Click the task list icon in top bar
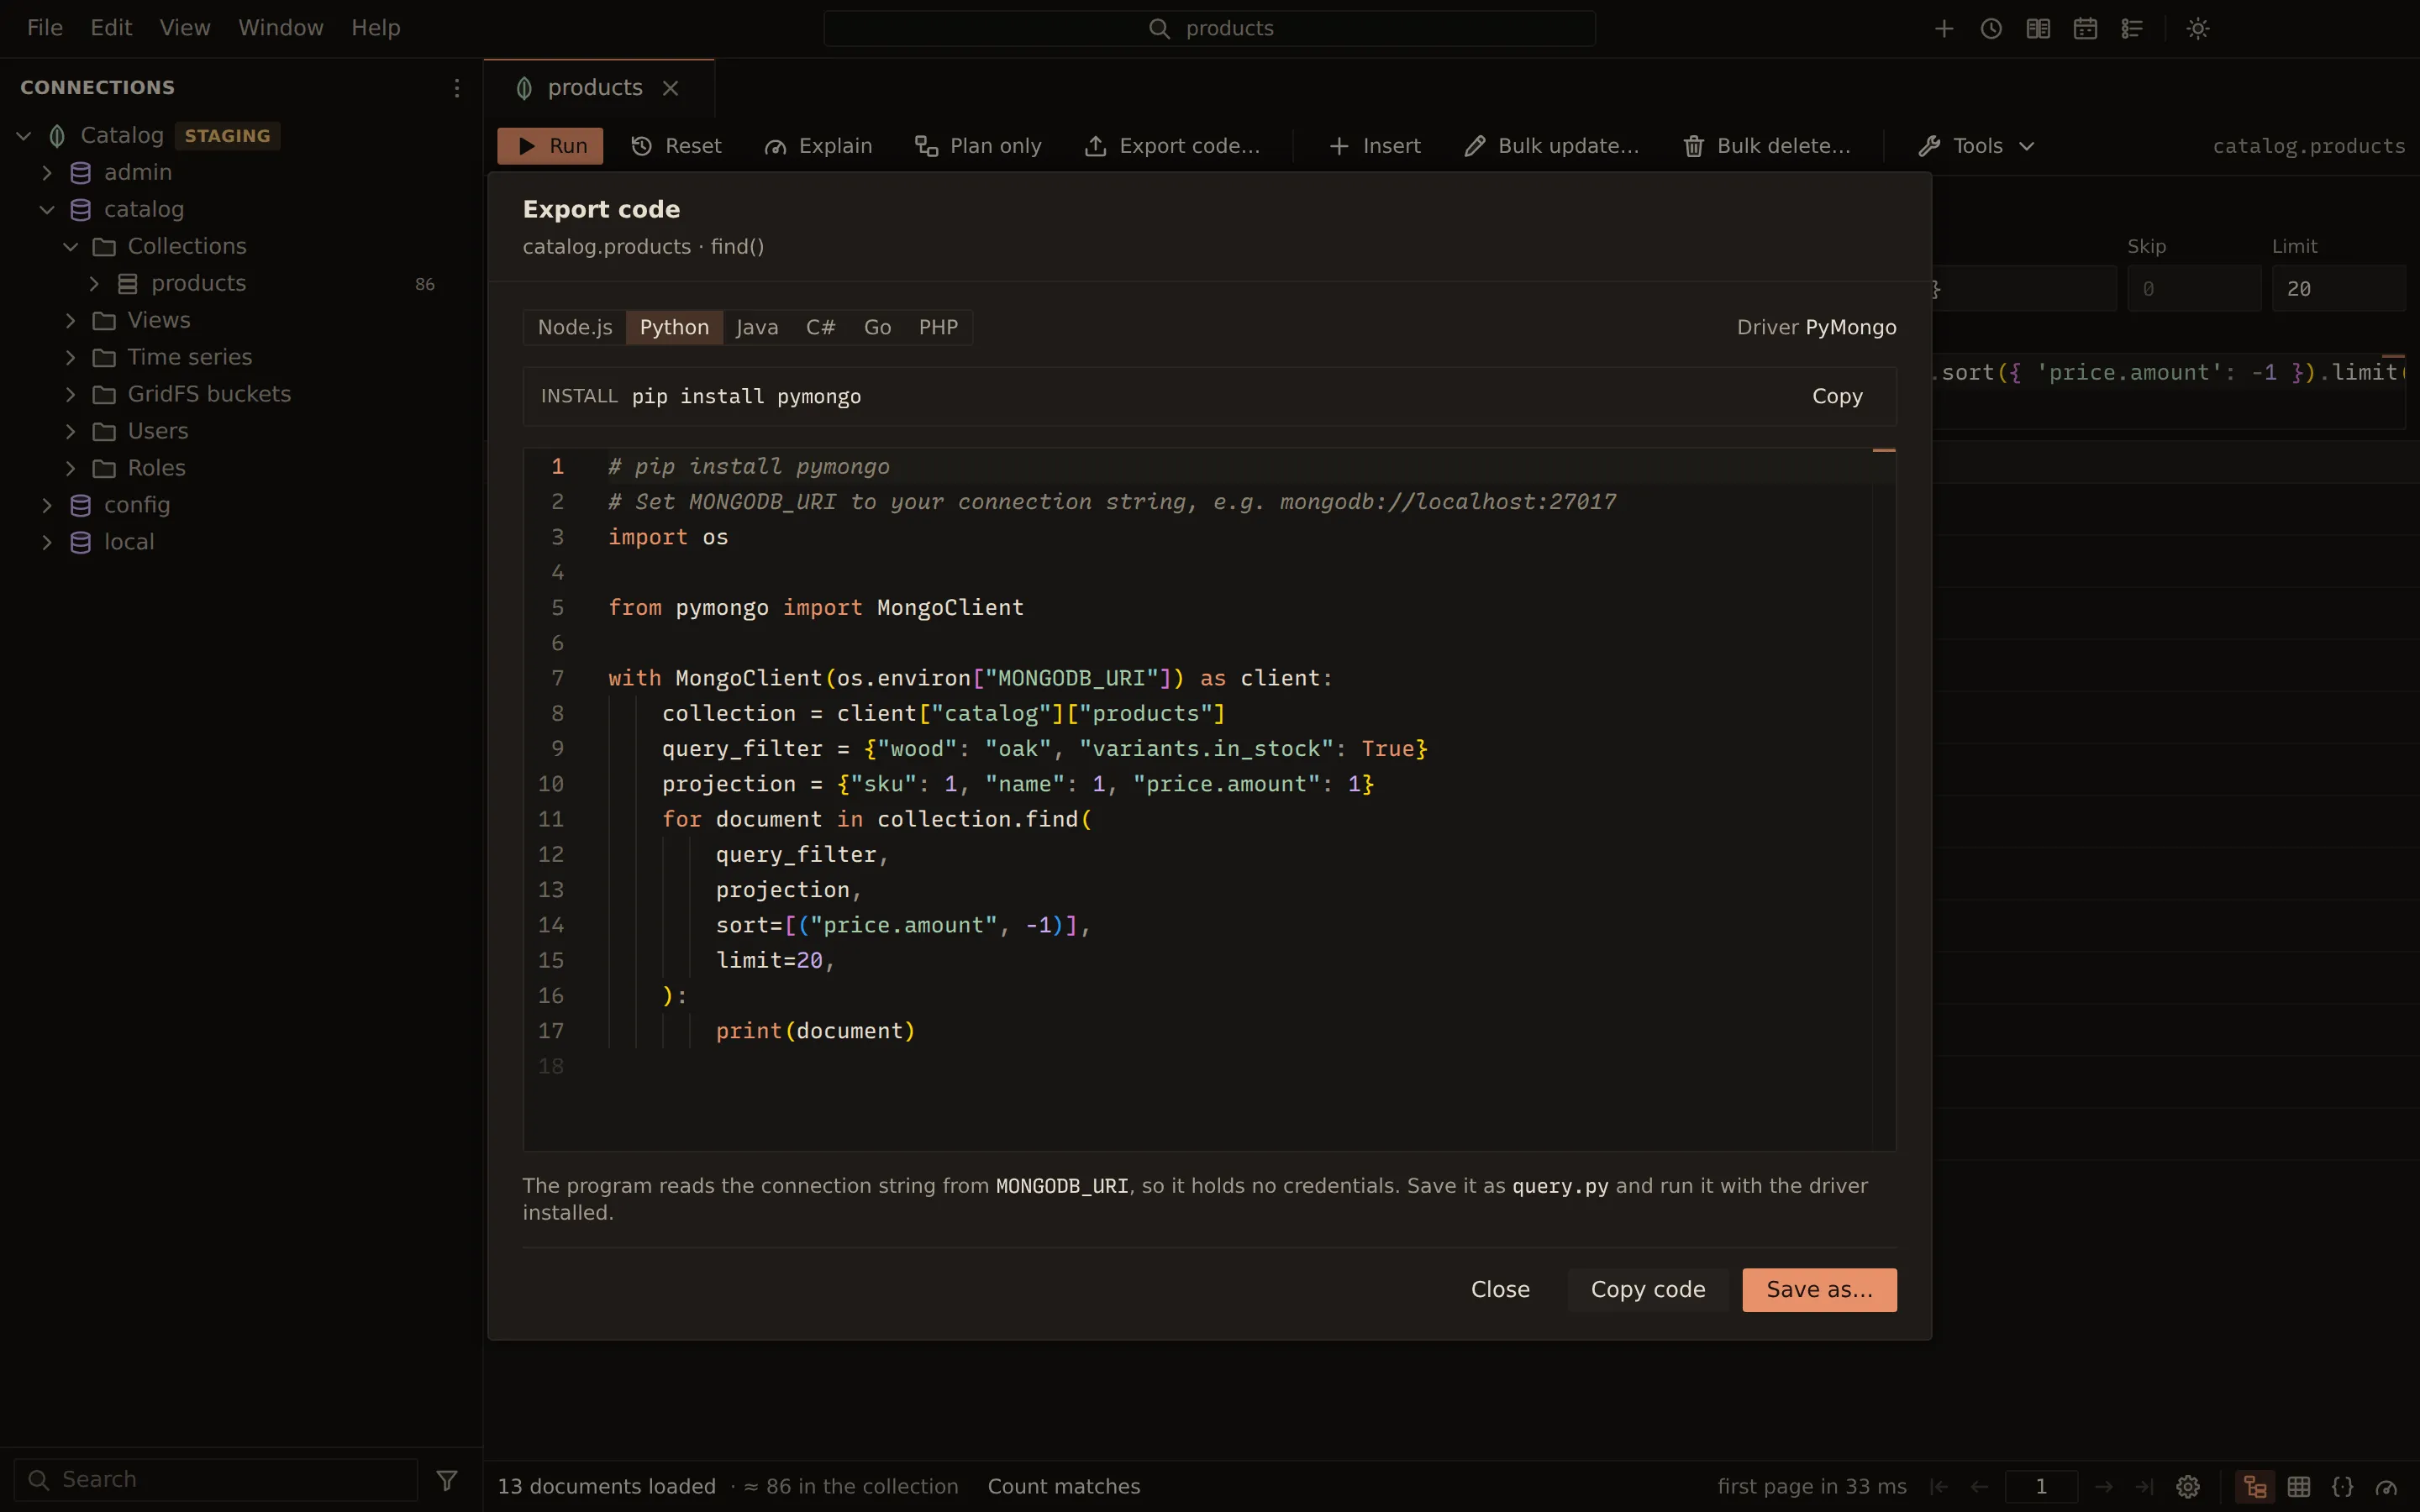The height and width of the screenshot is (1512, 2420). 2132,29
